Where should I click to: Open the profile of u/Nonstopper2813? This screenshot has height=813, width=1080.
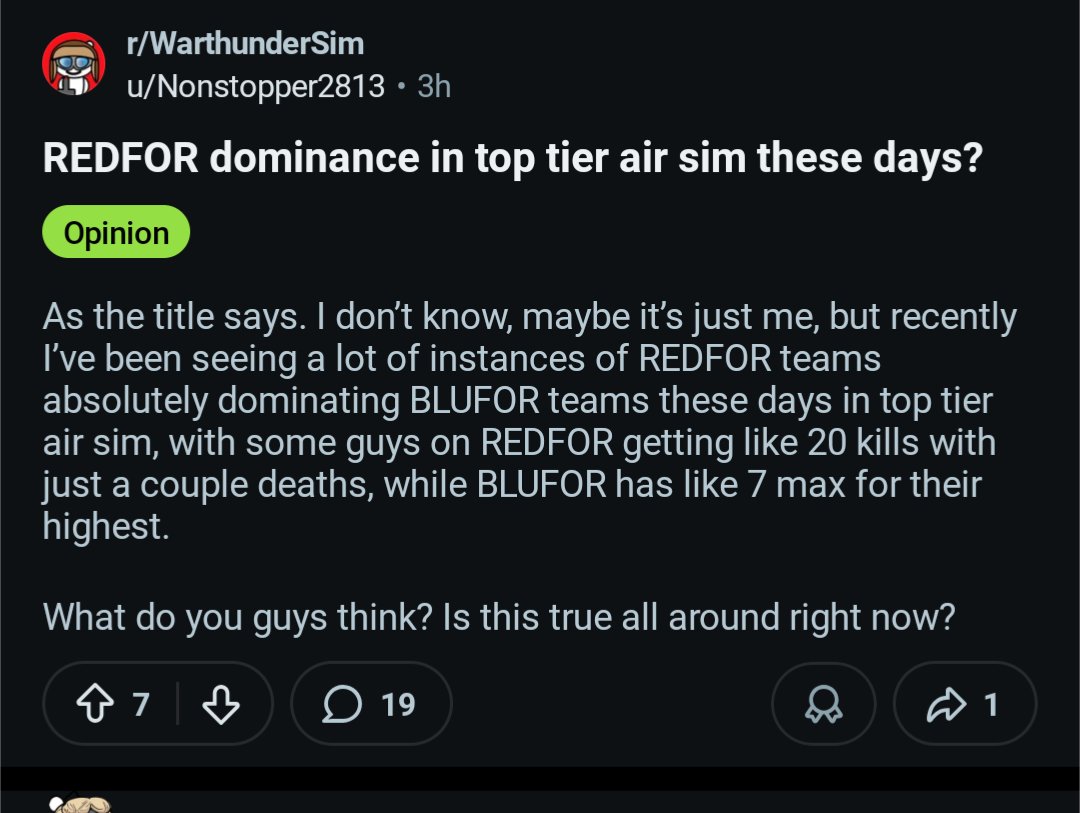(255, 87)
